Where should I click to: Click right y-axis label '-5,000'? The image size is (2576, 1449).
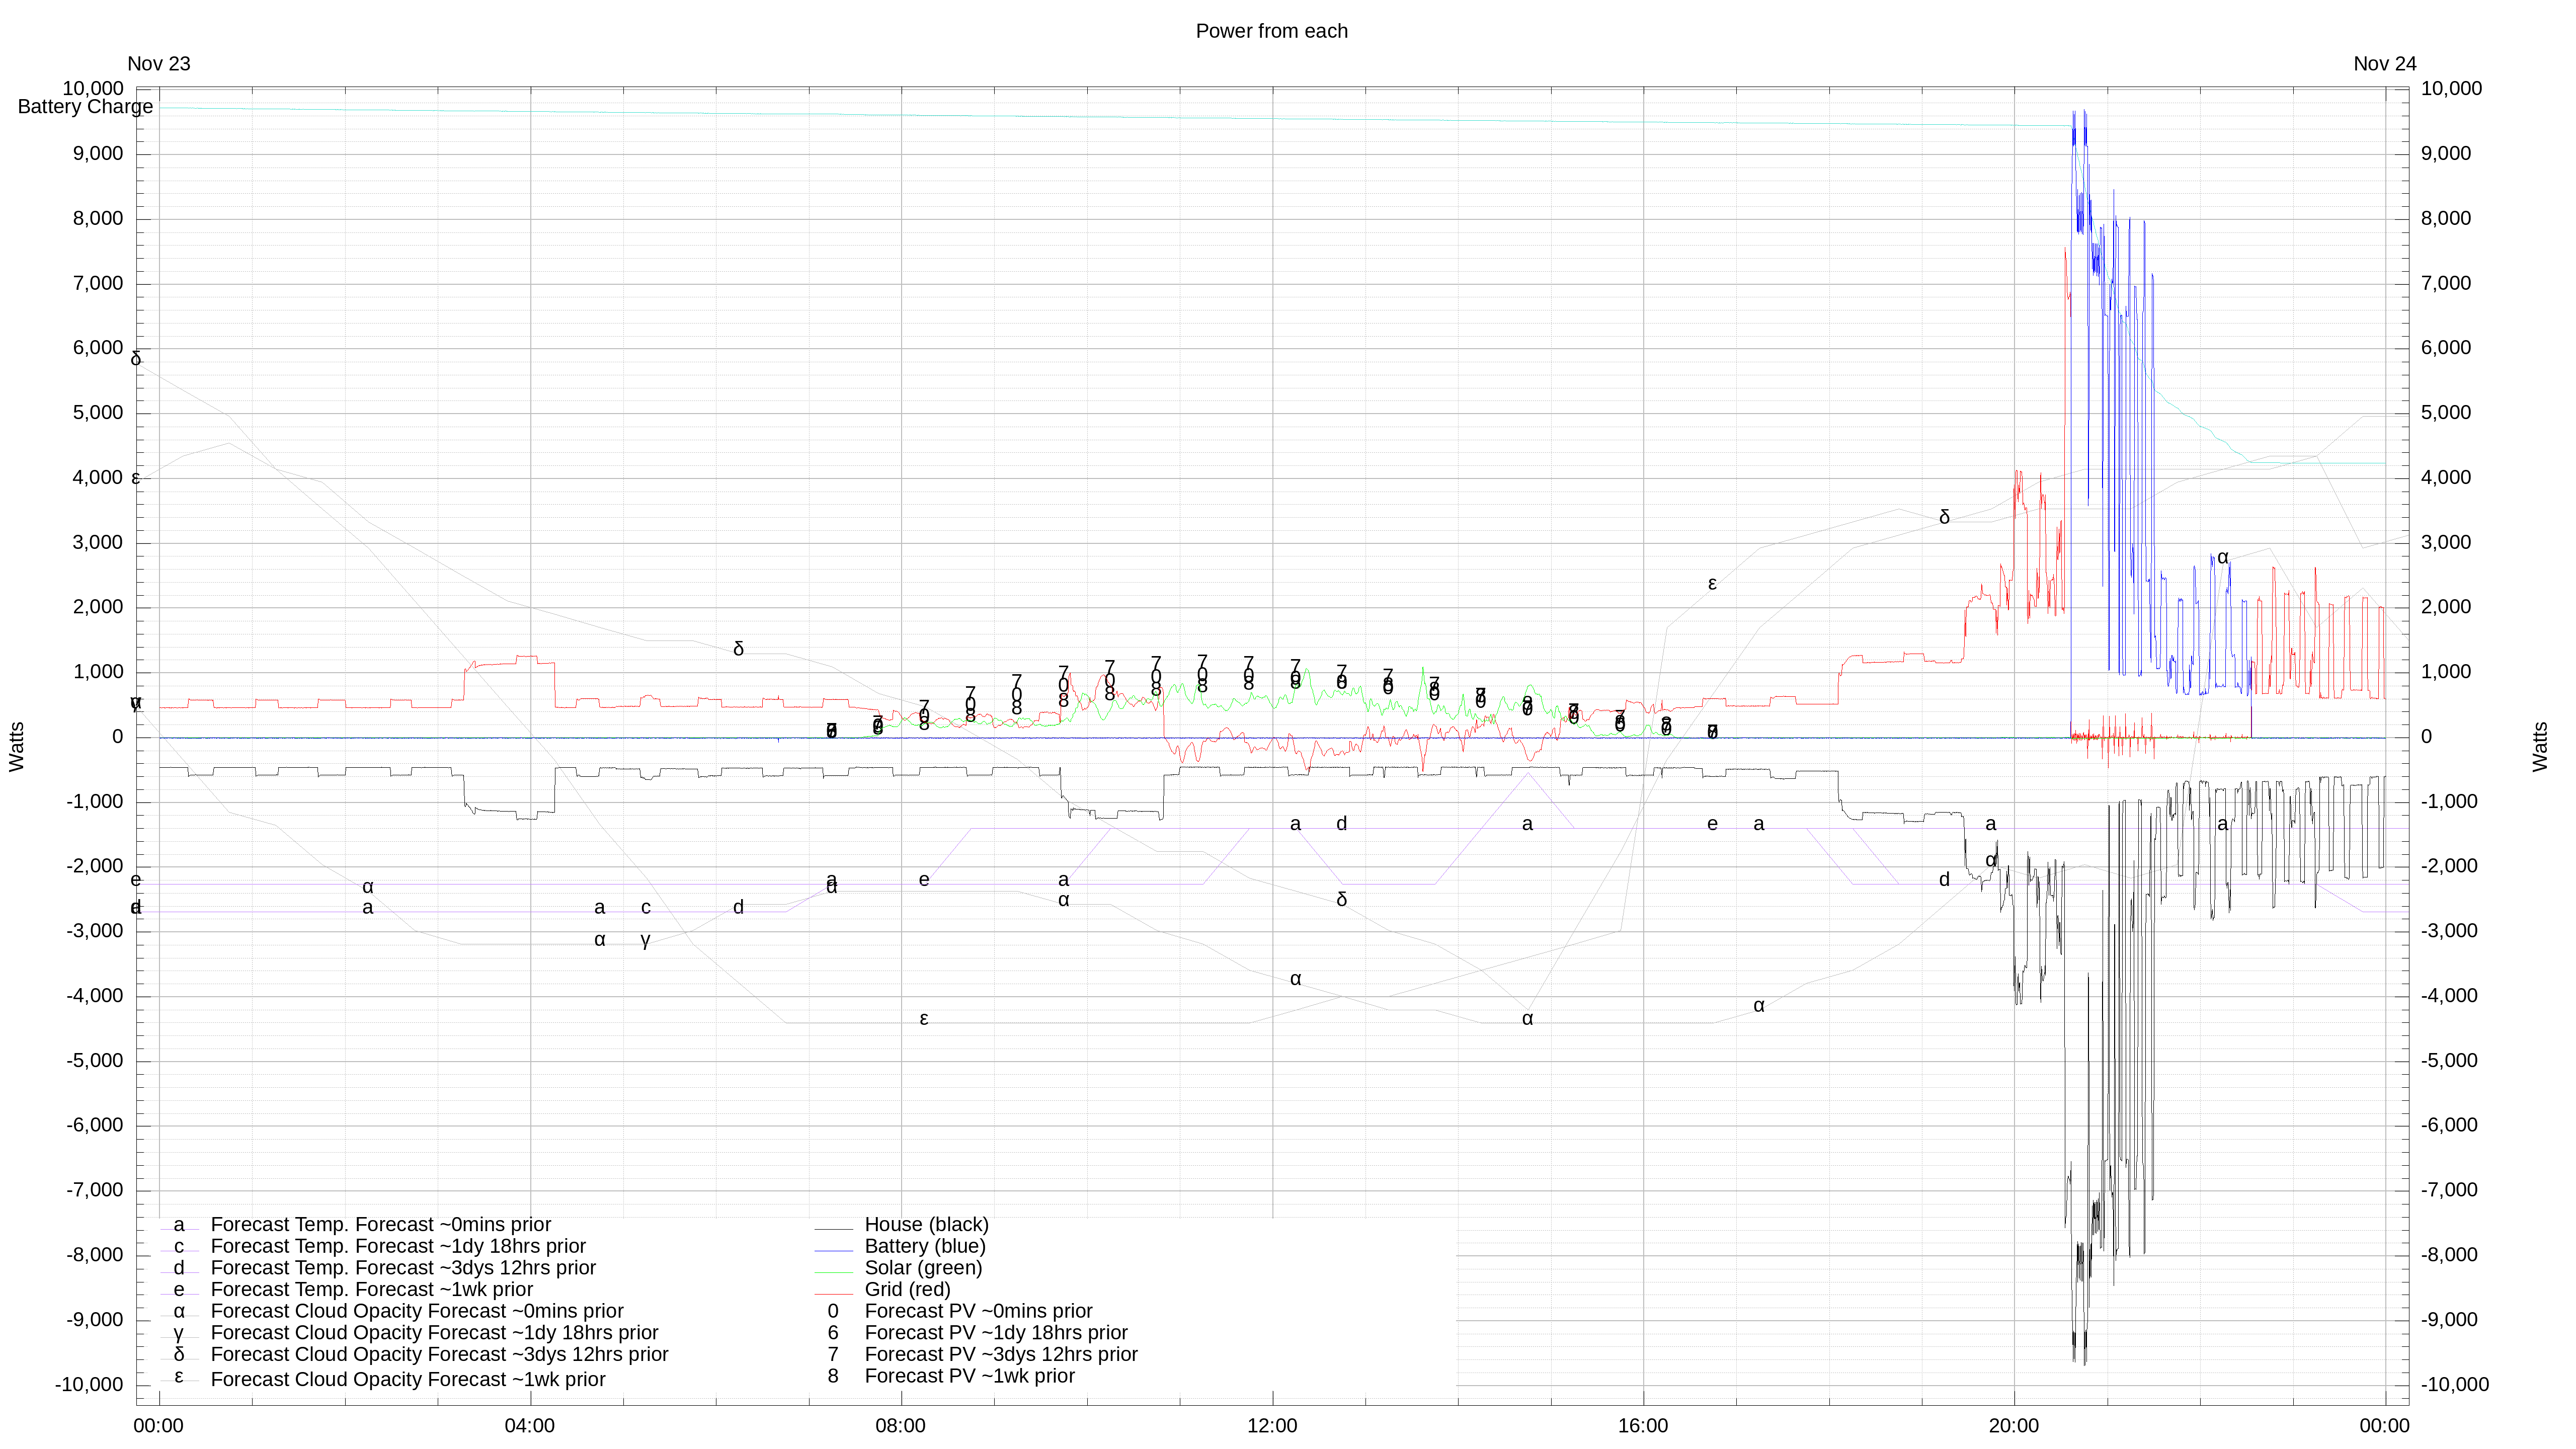tap(2449, 1060)
